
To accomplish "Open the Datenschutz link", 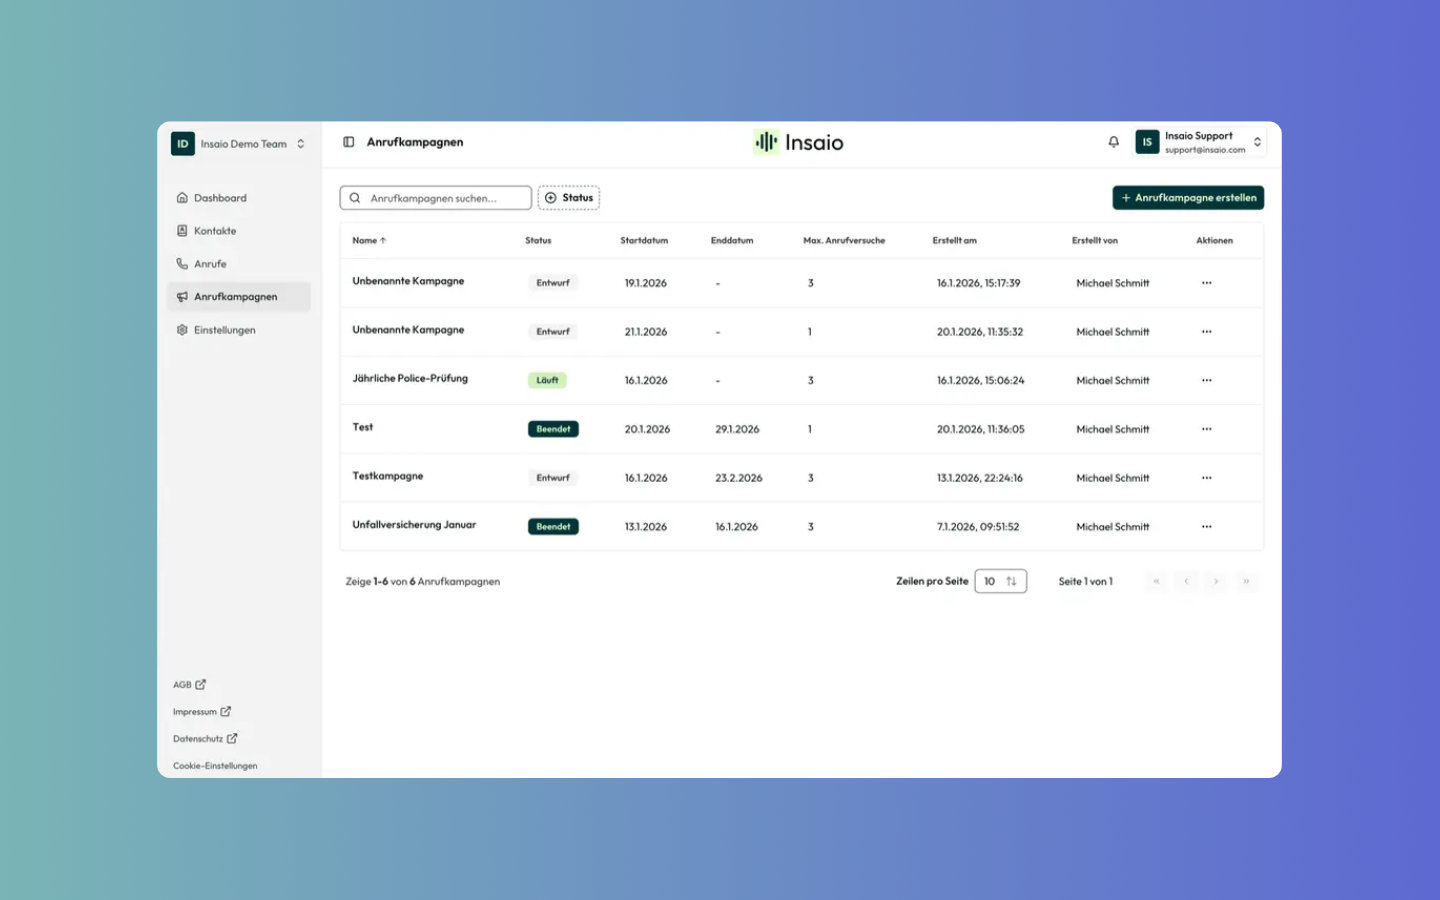I will (x=204, y=739).
